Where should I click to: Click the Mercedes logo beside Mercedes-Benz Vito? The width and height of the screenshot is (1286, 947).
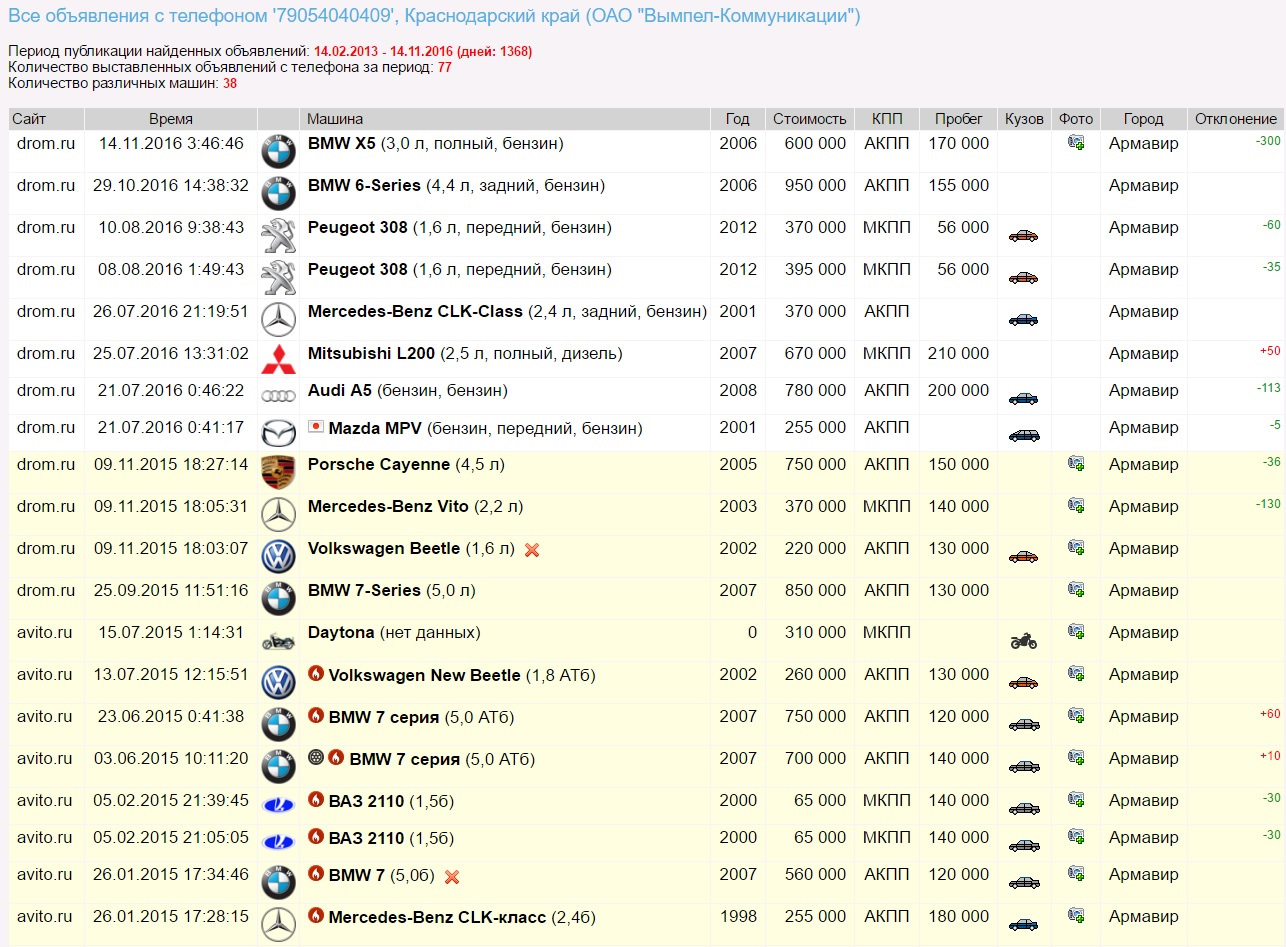pyautogui.click(x=278, y=514)
